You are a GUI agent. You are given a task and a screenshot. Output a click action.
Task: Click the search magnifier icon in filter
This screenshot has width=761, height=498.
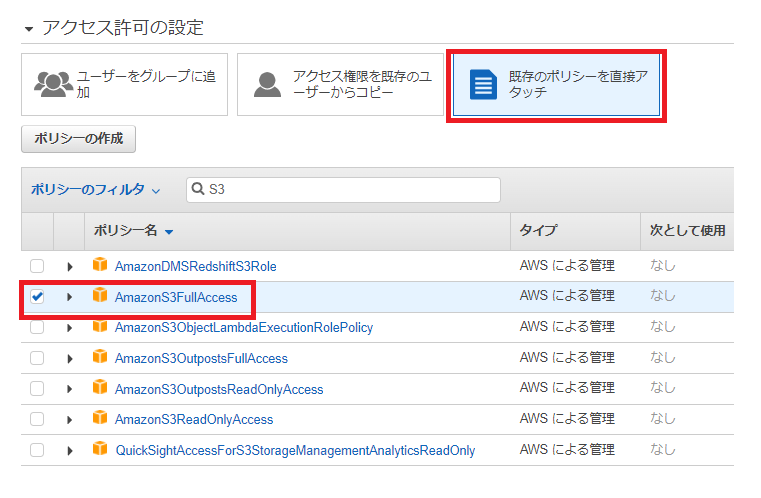[198, 190]
